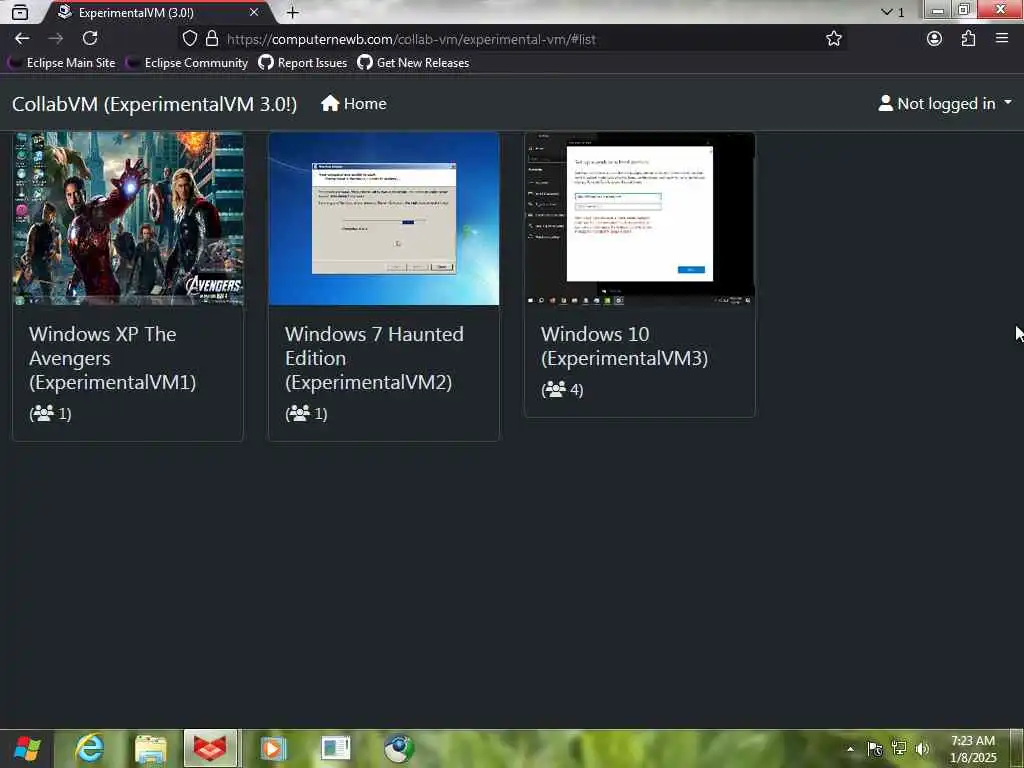The height and width of the screenshot is (768, 1024).
Task: Click the active red browser taskbar icon
Action: point(210,748)
